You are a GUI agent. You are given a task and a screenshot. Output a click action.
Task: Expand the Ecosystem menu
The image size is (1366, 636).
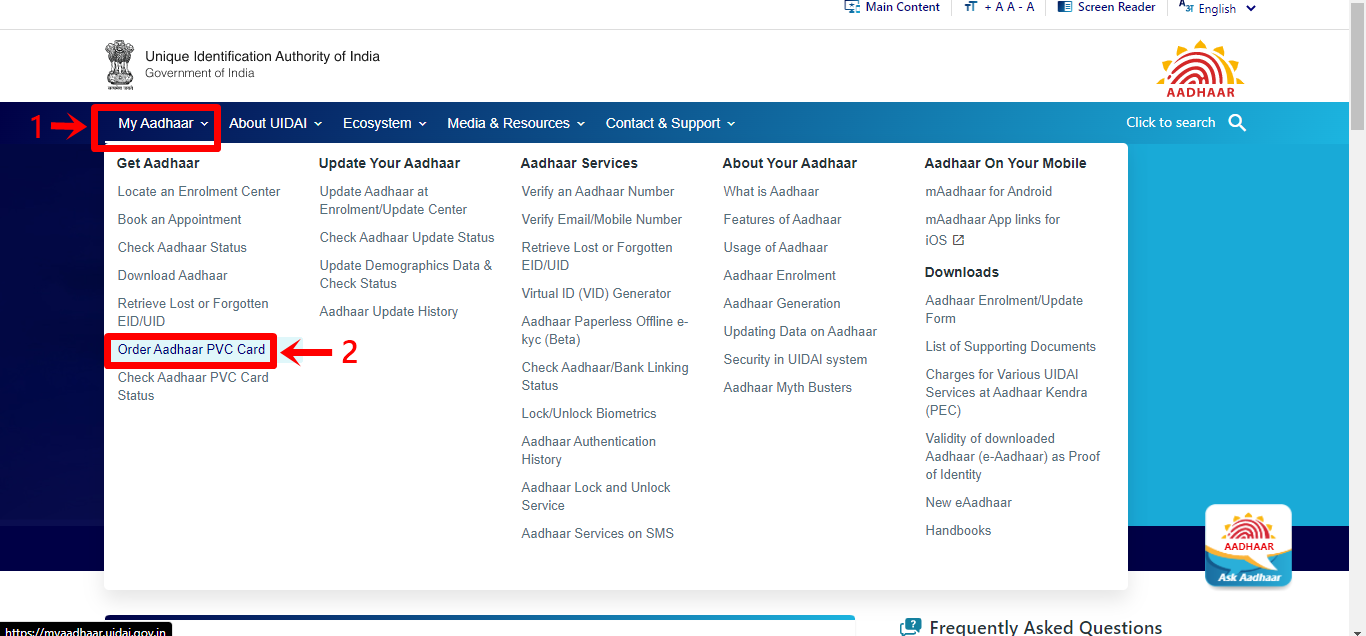tap(384, 123)
